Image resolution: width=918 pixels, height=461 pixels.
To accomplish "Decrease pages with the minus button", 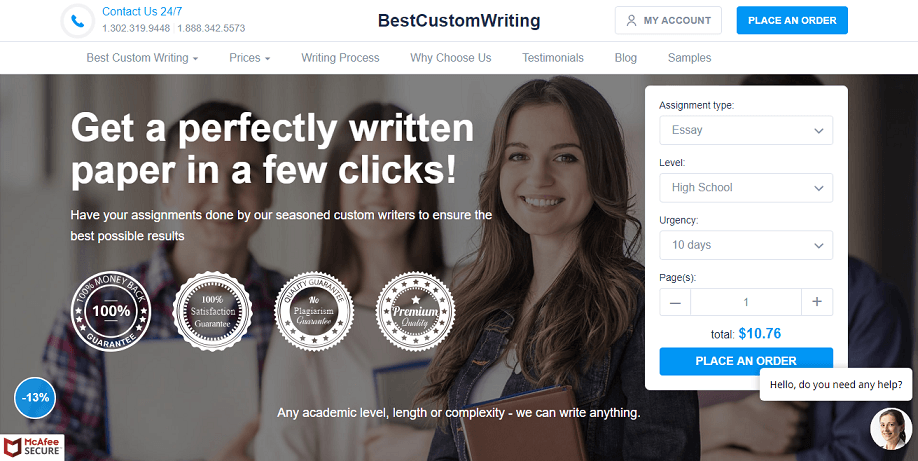I will click(x=675, y=302).
